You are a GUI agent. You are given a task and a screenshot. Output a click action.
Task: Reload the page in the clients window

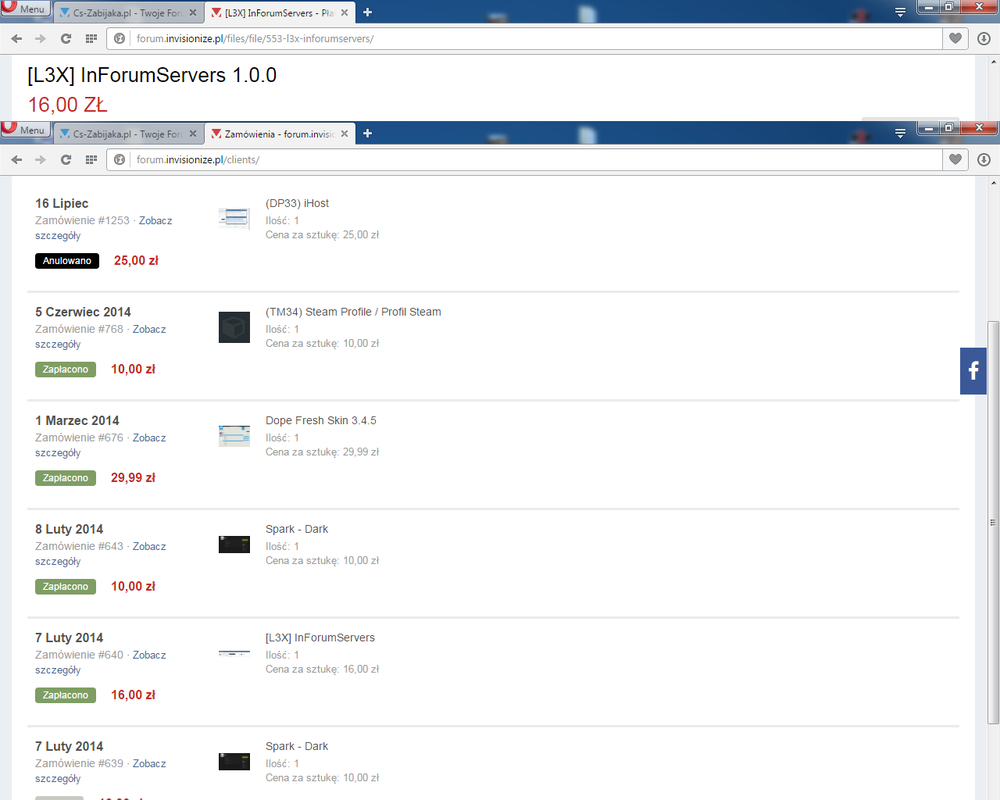[x=66, y=160]
